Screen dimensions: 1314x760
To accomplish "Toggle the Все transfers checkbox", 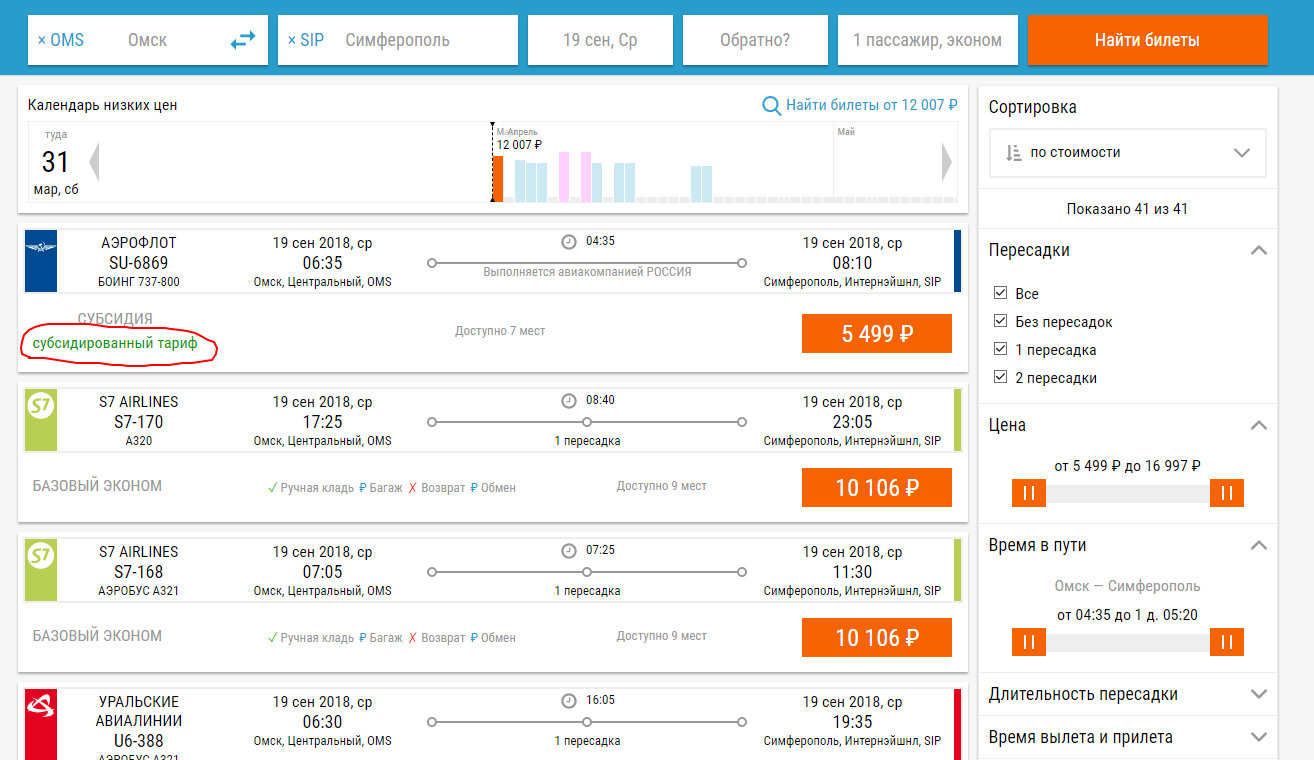I will 1000,293.
